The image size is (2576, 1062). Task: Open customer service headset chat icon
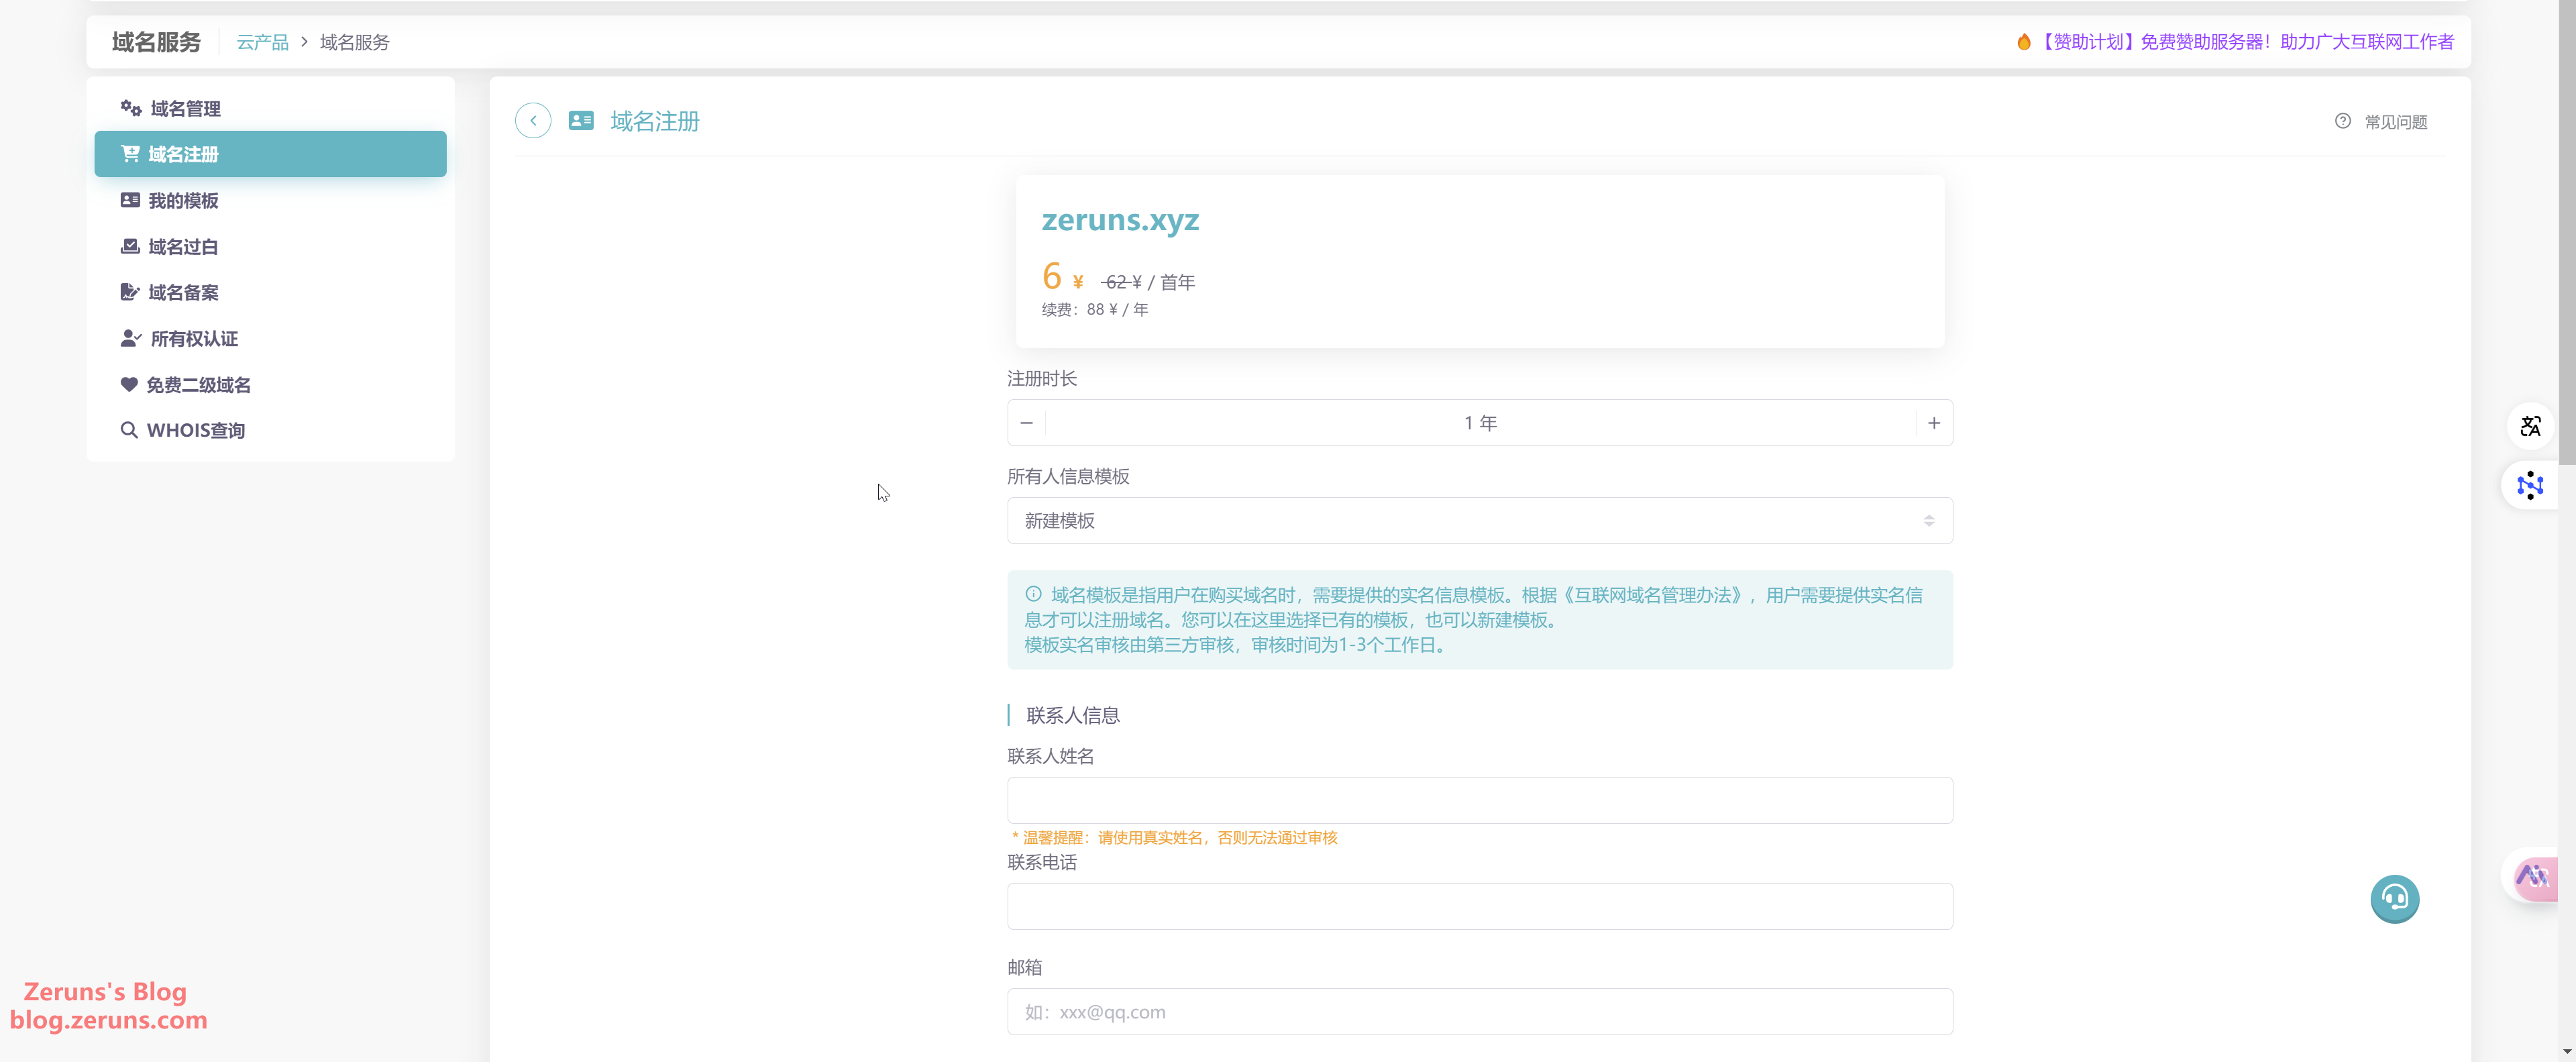click(x=2394, y=899)
